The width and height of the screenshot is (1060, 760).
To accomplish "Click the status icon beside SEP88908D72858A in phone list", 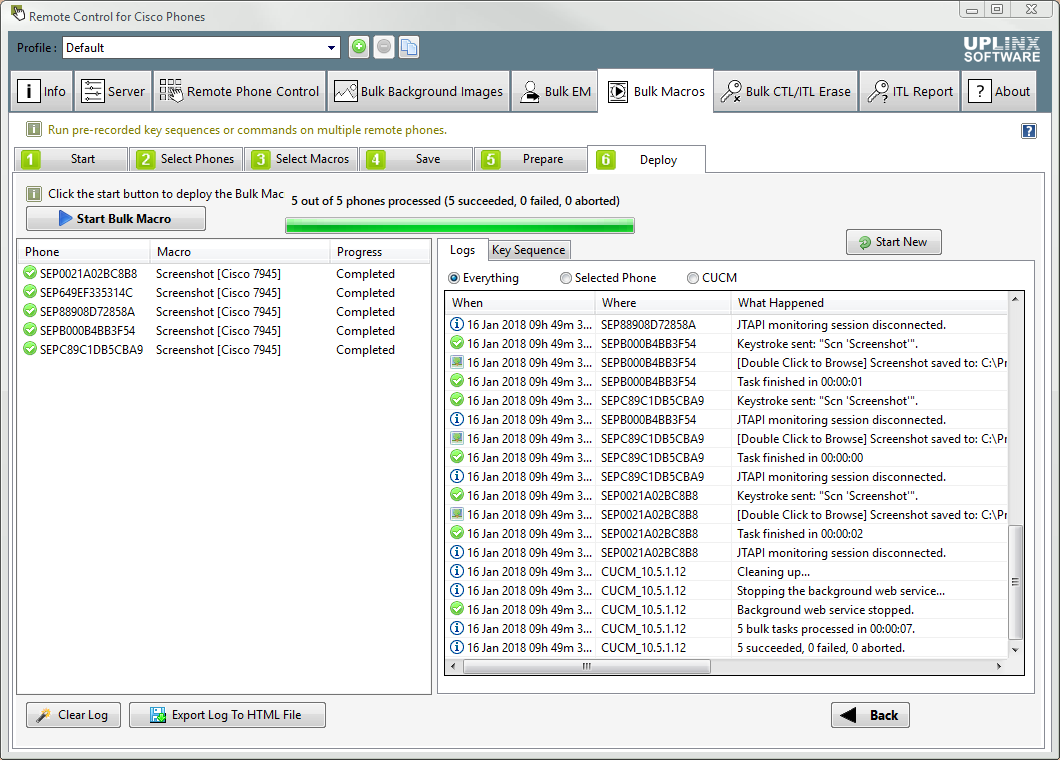I will 30,310.
